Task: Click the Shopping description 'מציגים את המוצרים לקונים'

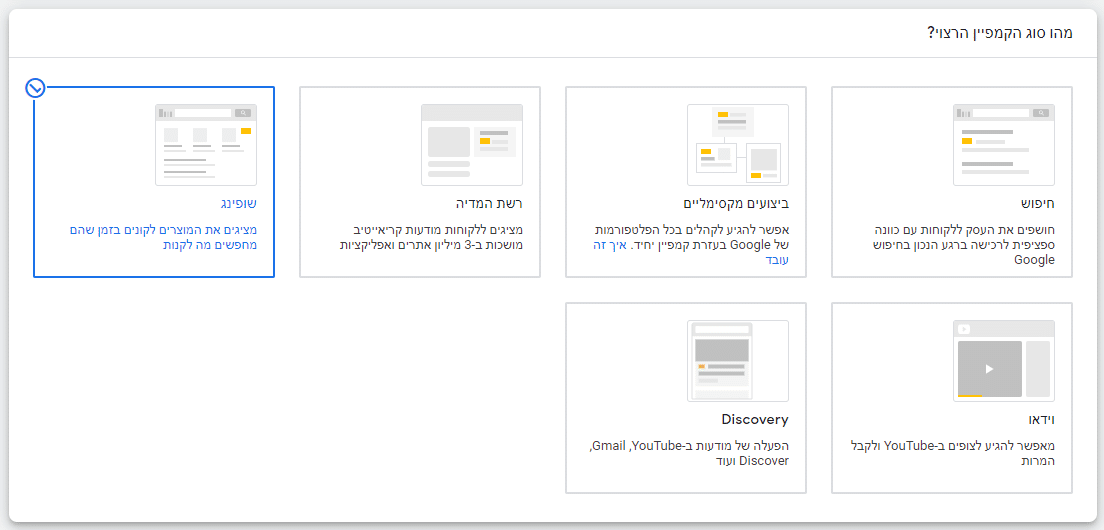Action: 163,238
